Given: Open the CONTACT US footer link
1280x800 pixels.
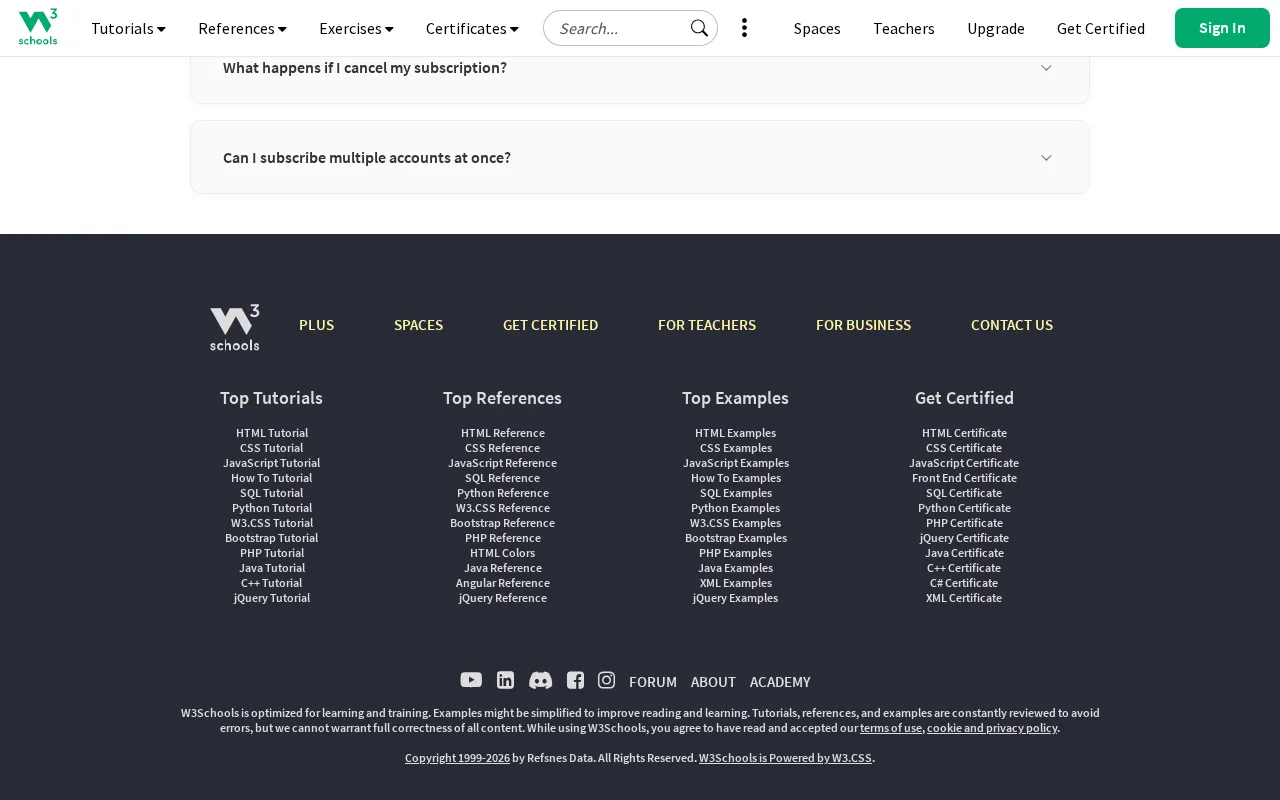Looking at the screenshot, I should pos(1012,325).
